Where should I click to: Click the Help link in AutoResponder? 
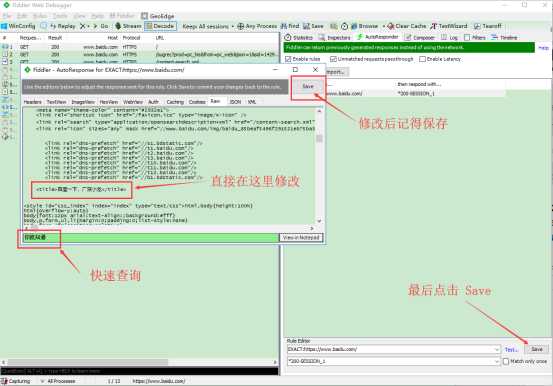coord(543,48)
